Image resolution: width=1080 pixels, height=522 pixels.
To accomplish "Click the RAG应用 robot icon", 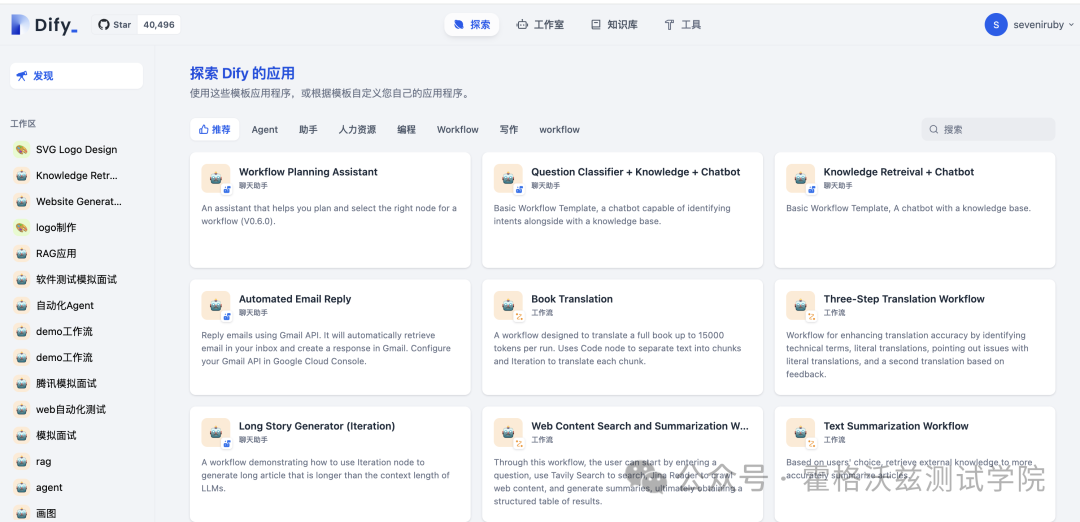I will (21, 253).
